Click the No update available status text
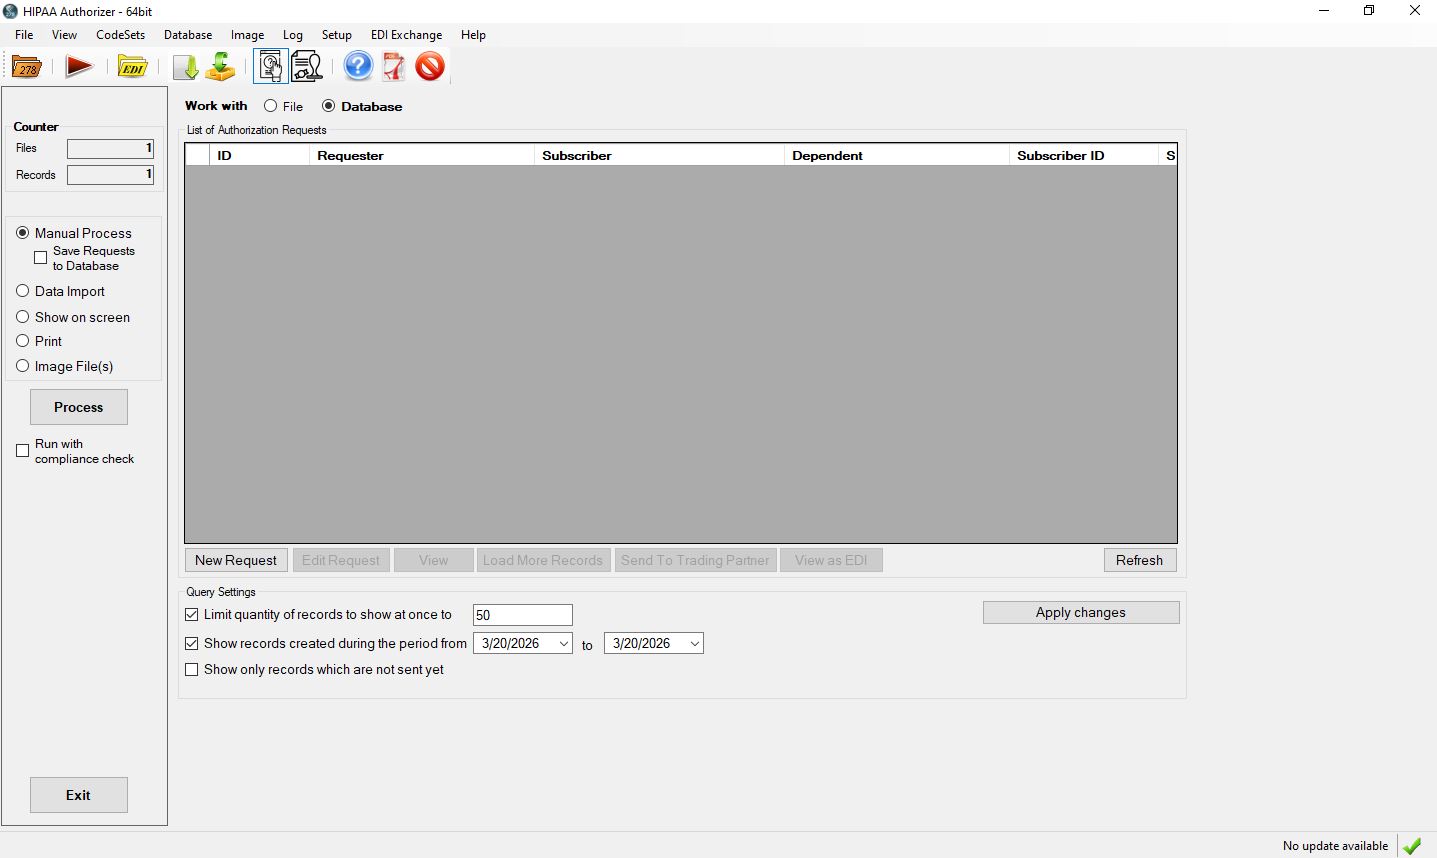Screen dimensions: 1437x858 1335,846
